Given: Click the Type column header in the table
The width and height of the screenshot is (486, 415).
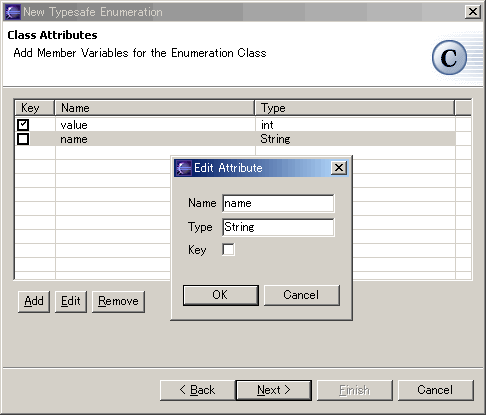Looking at the screenshot, I should coord(355,108).
